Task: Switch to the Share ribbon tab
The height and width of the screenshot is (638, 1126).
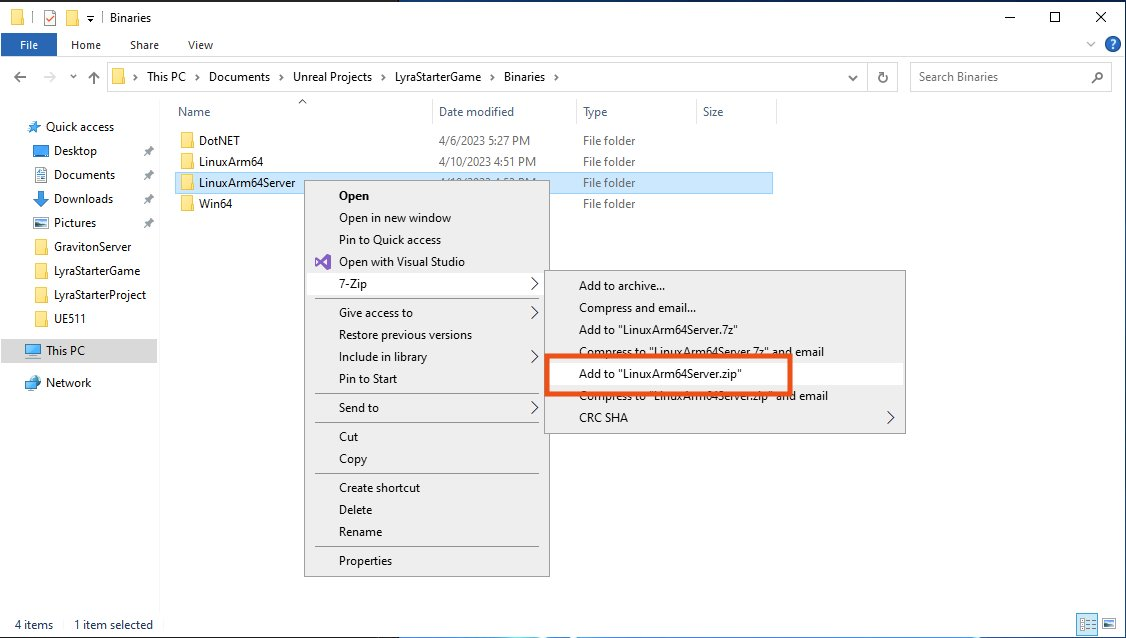Action: 144,45
